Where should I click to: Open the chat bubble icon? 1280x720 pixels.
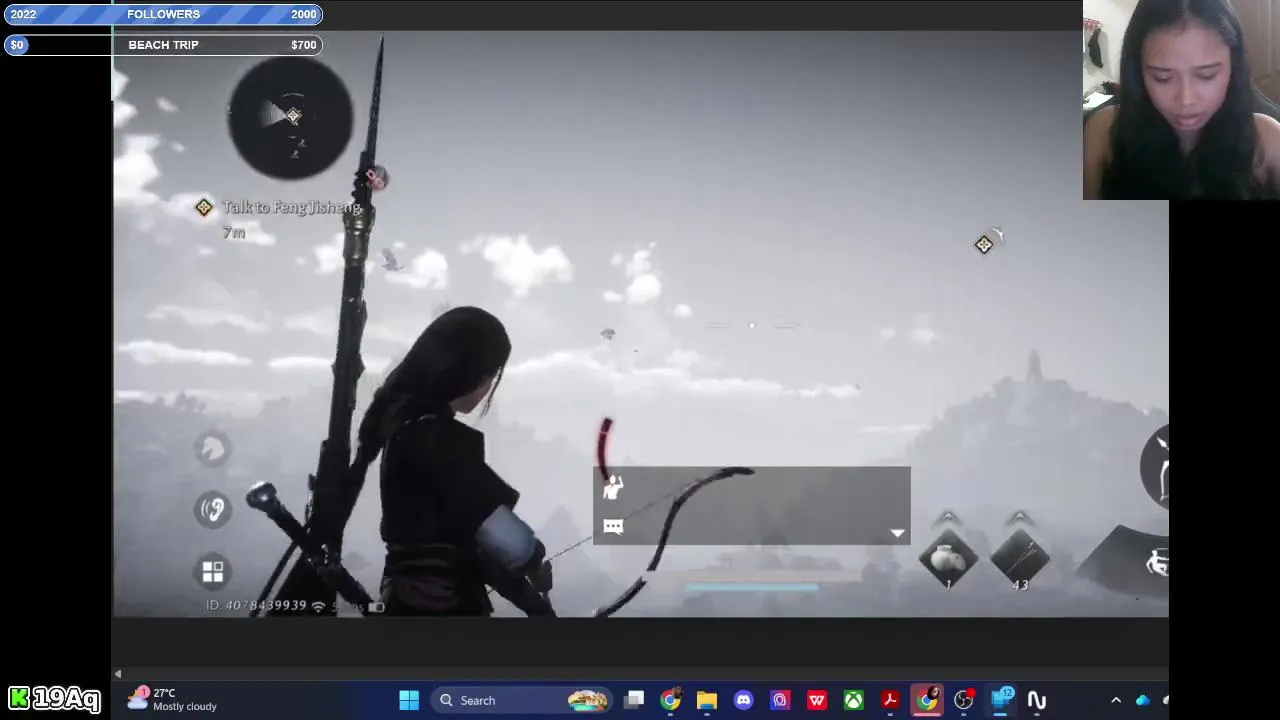point(613,527)
